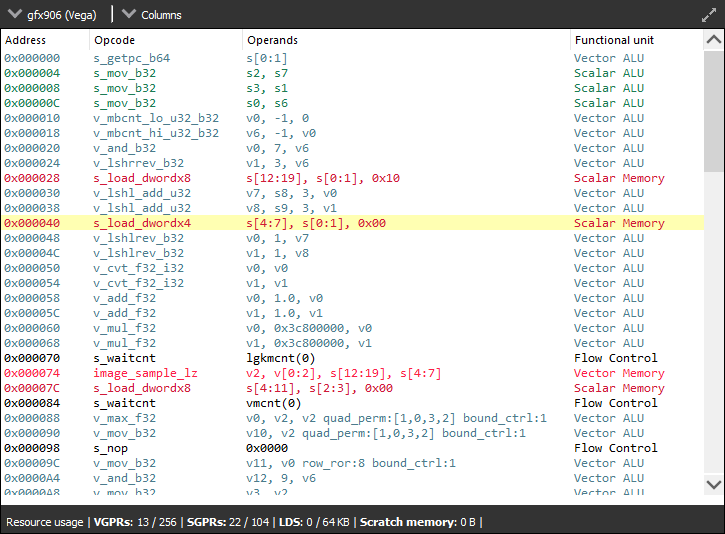Click the vertical scrollbar thumb
This screenshot has width=725, height=534.
pyautogui.click(x=713, y=110)
